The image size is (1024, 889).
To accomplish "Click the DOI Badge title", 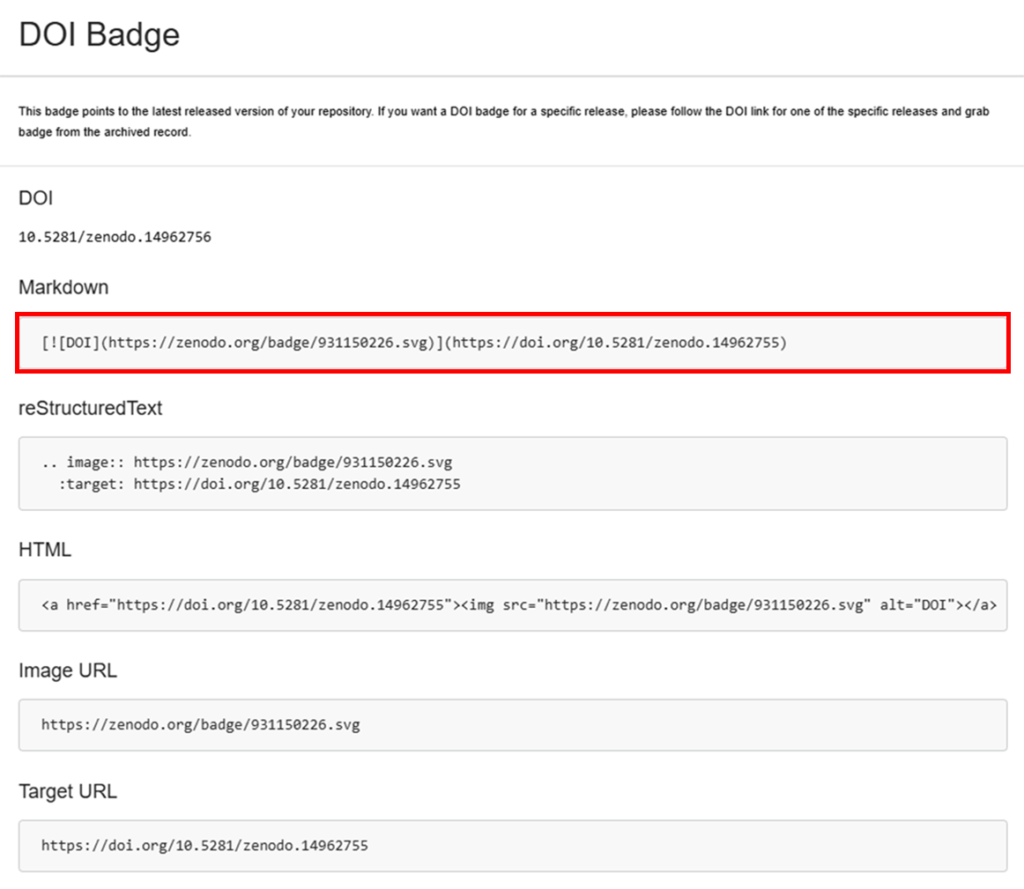I will coord(99,34).
